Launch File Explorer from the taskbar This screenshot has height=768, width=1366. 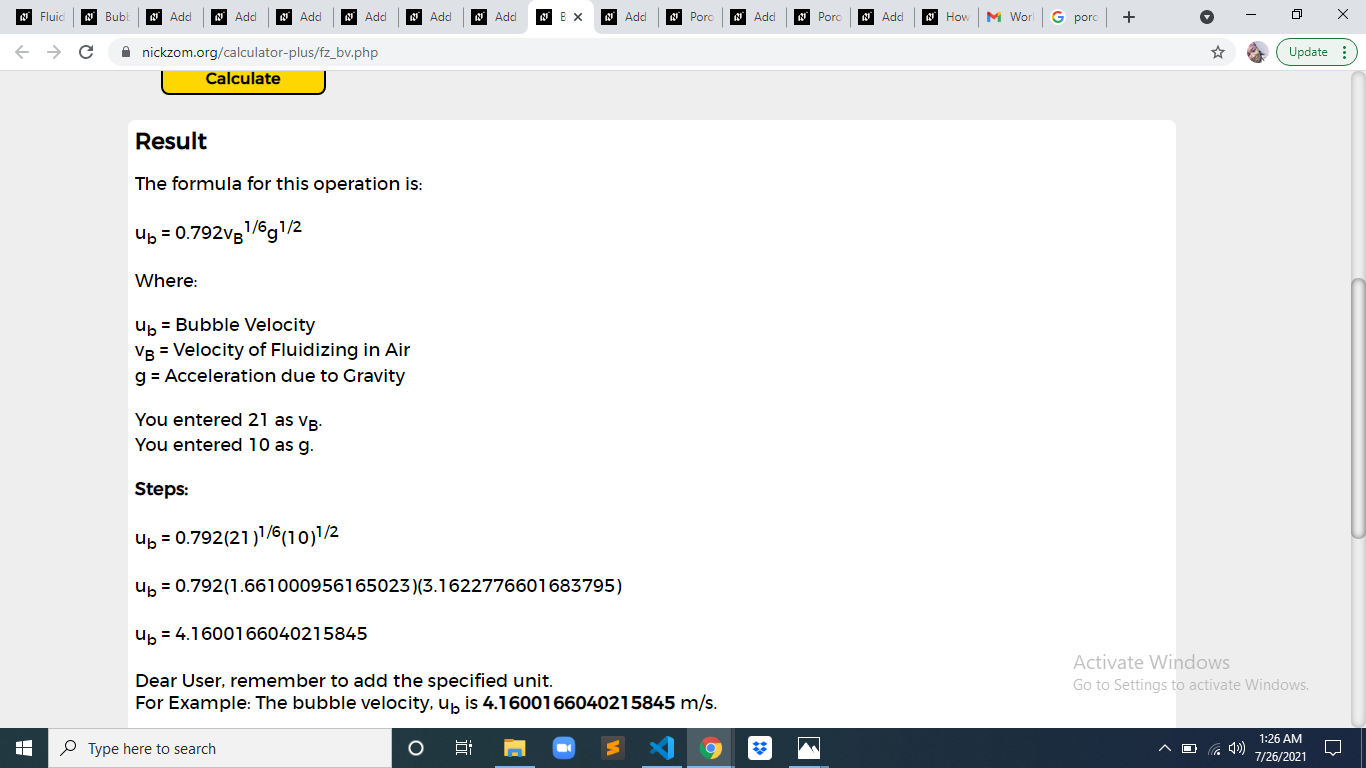coord(514,748)
